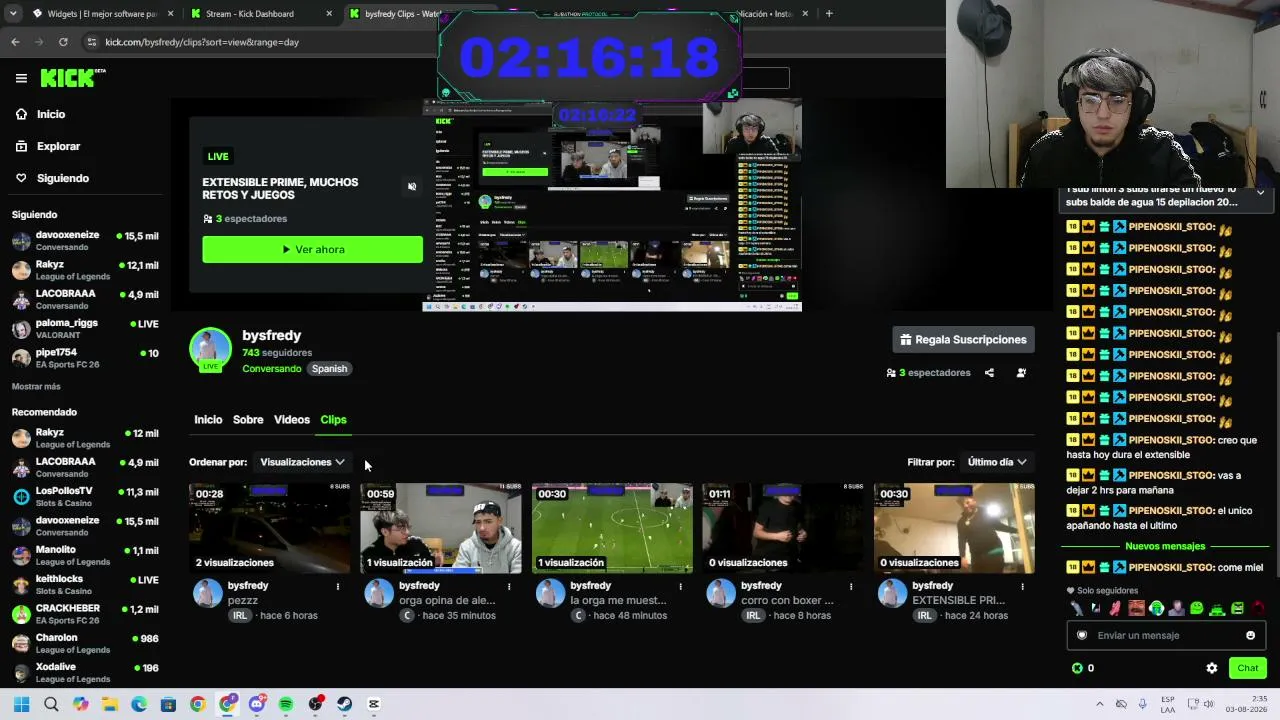Open Rakyz channel in the Siguiendo list
The image size is (1280, 720).
85,270
